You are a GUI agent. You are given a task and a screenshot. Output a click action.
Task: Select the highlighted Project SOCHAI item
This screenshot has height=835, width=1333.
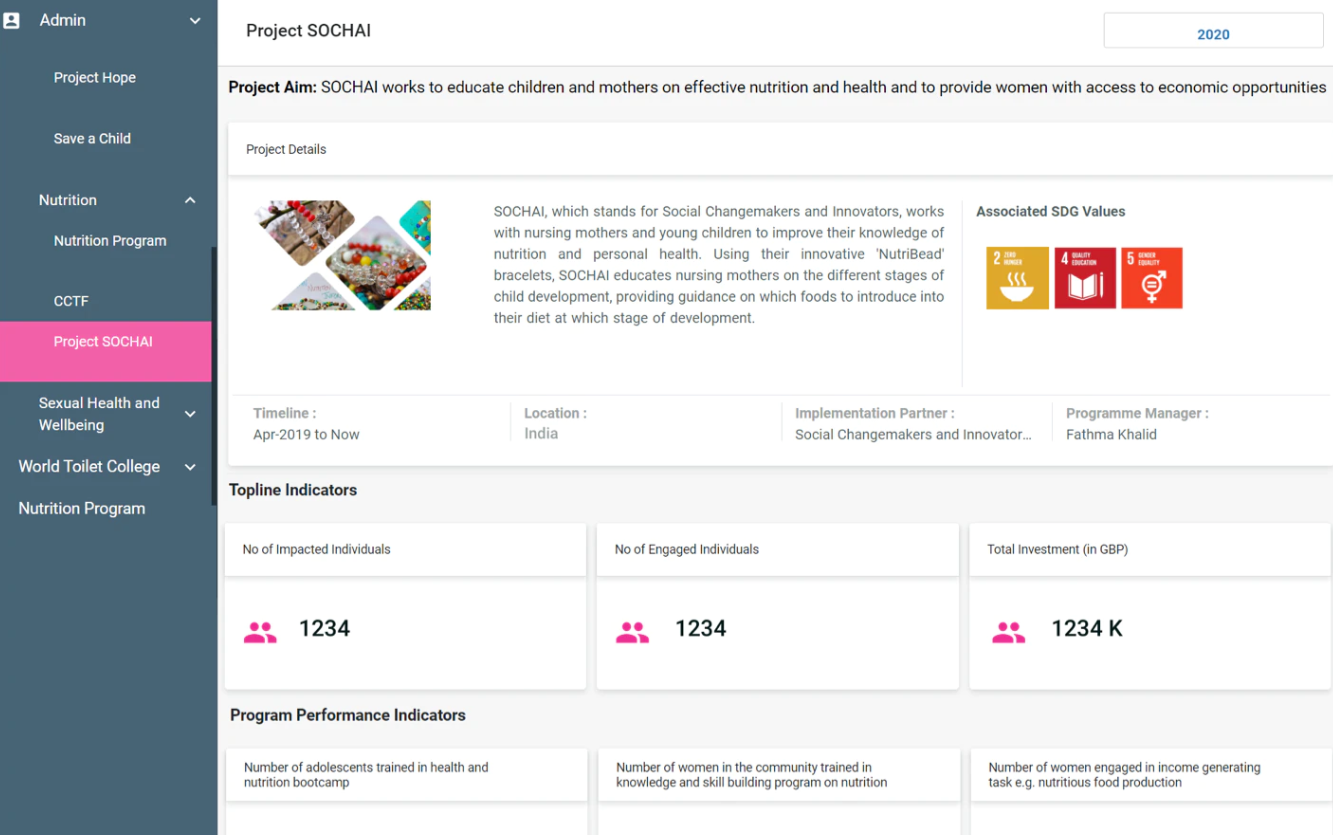point(103,342)
